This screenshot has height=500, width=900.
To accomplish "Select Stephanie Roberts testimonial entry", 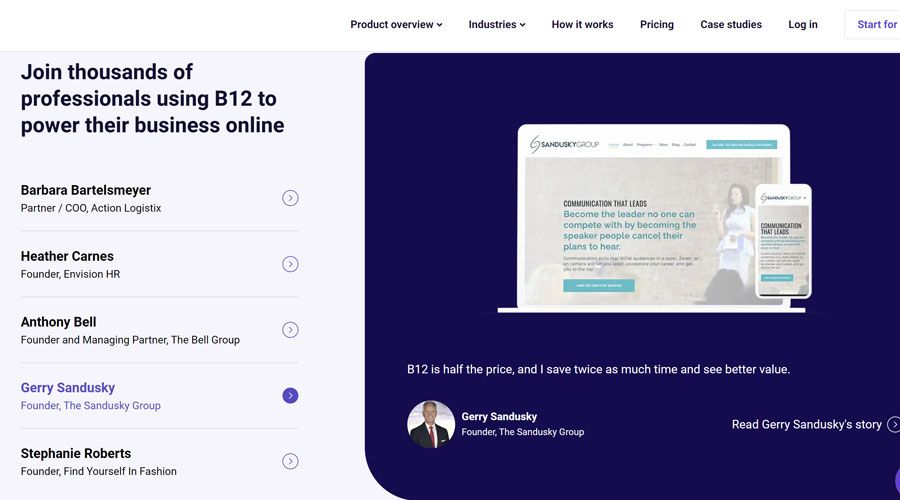I will [98, 461].
